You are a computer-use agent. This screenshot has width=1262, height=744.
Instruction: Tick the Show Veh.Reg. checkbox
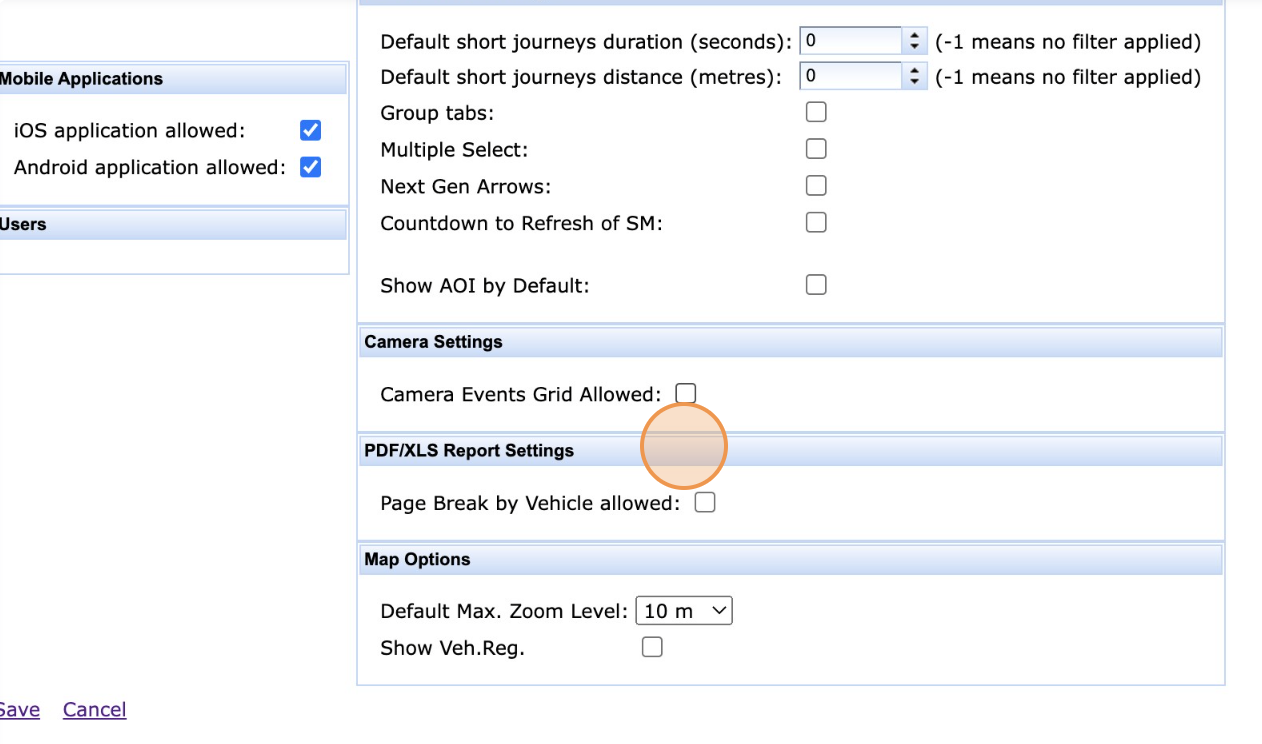[x=652, y=647]
